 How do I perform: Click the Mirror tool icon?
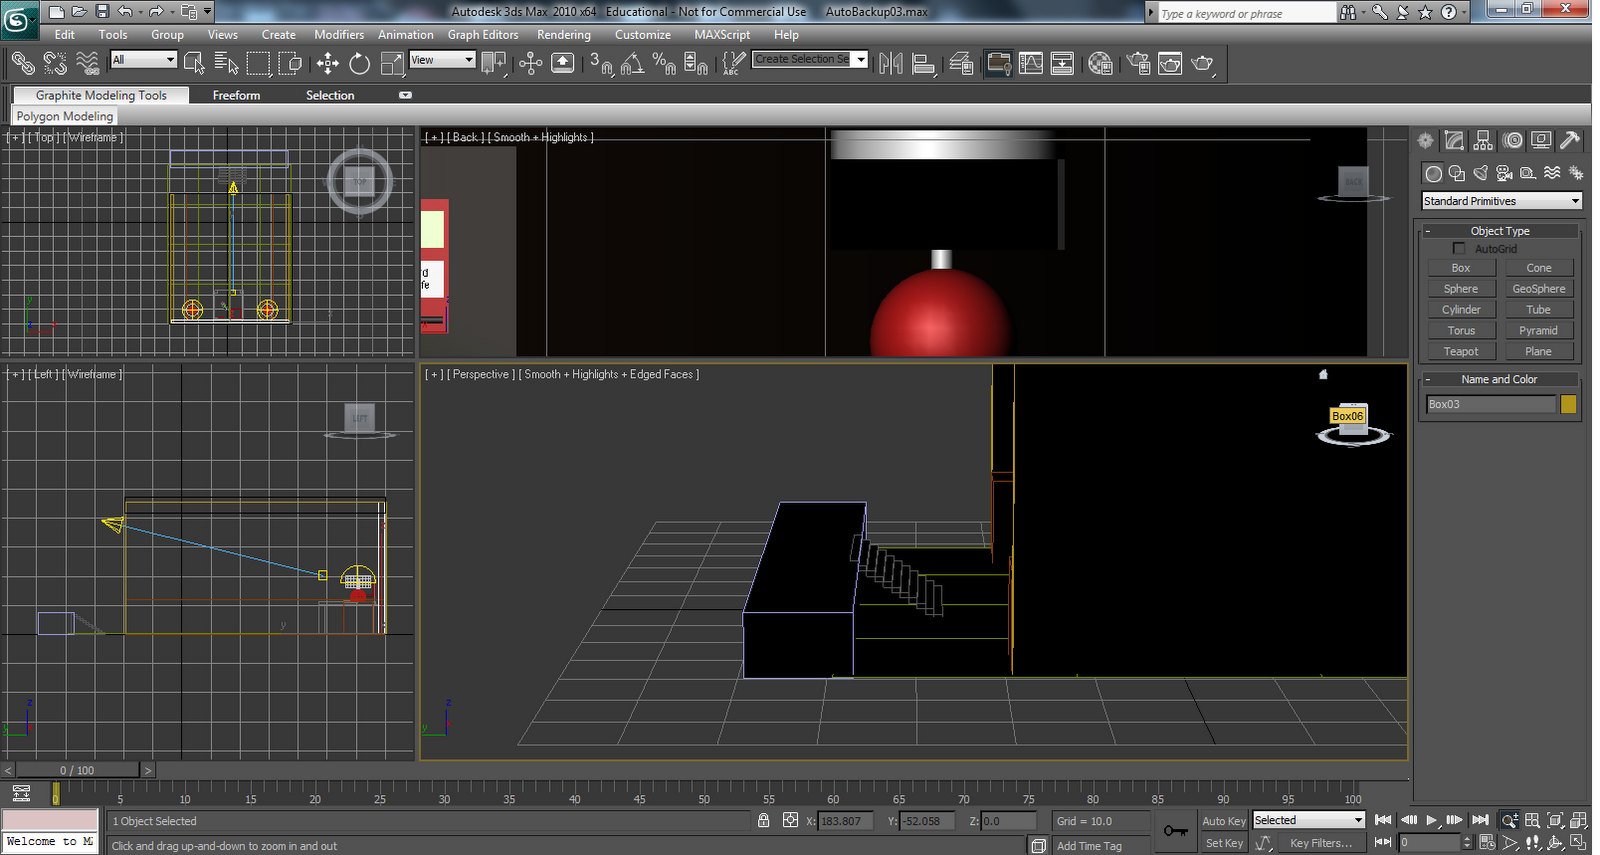(890, 64)
